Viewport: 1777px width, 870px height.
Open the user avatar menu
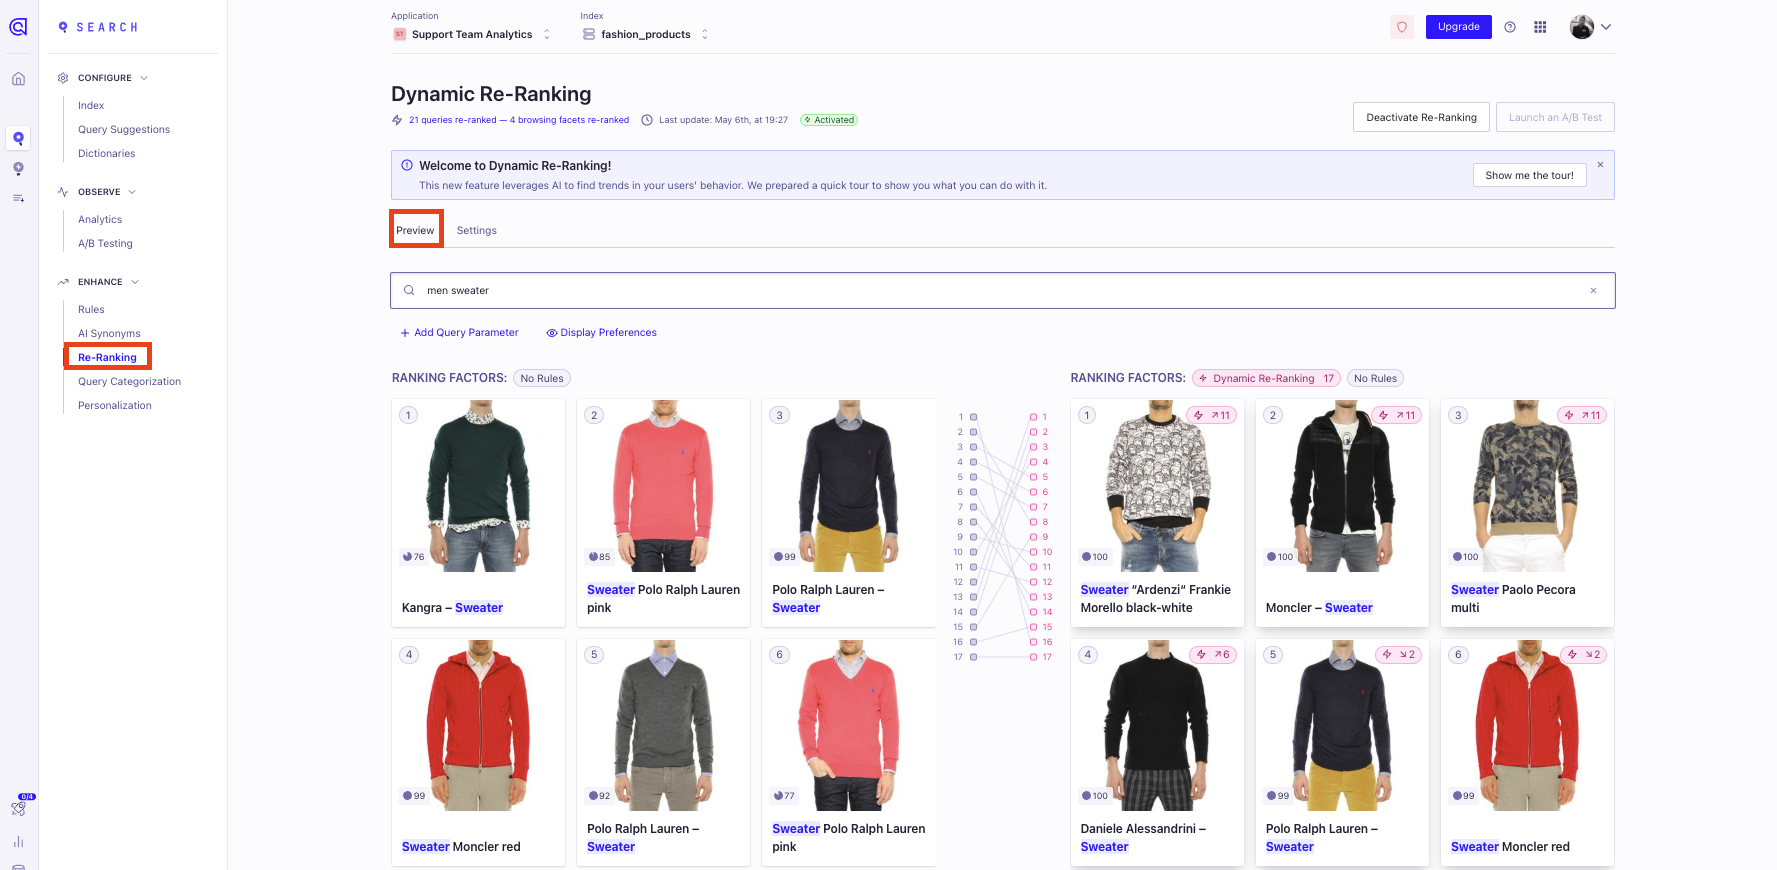tap(1590, 27)
